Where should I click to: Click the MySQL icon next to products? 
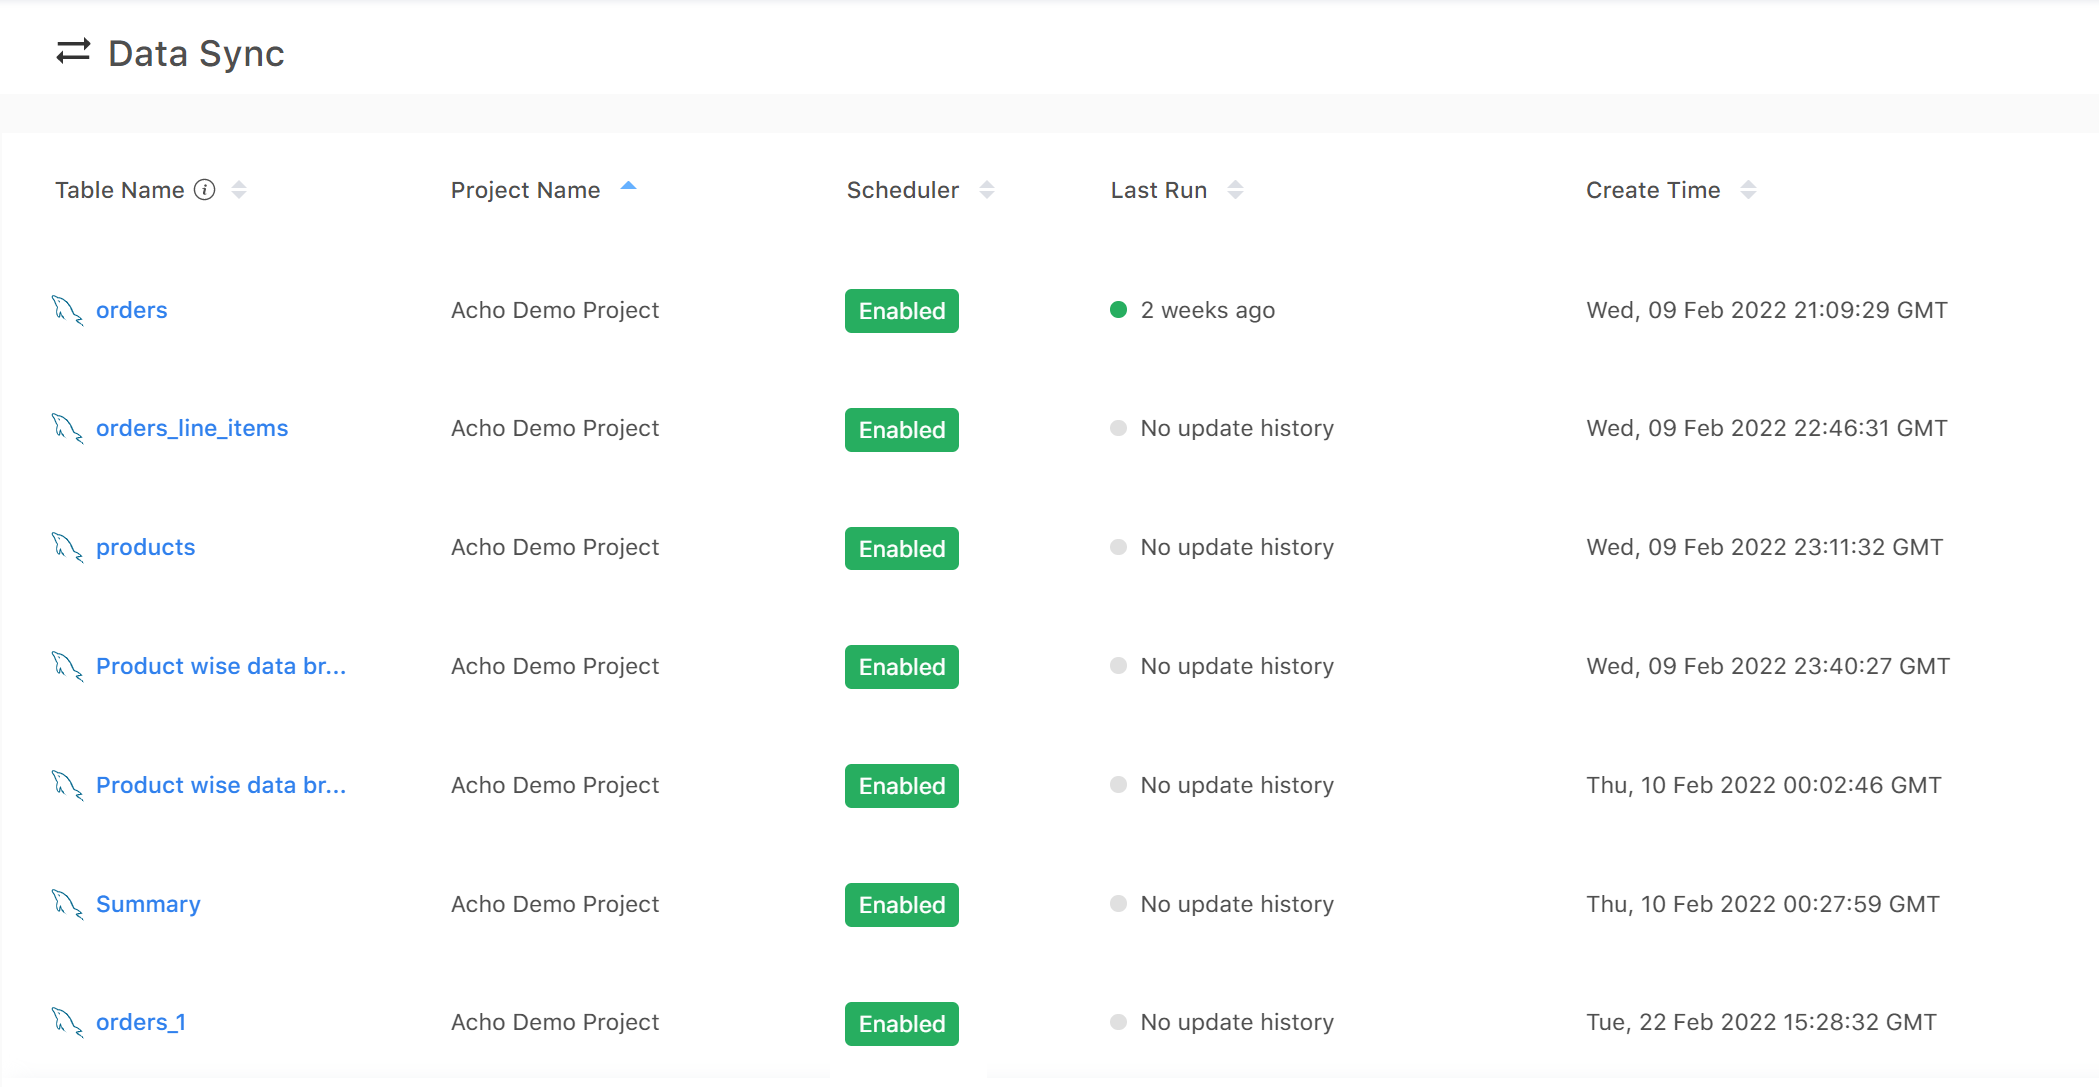[66, 547]
